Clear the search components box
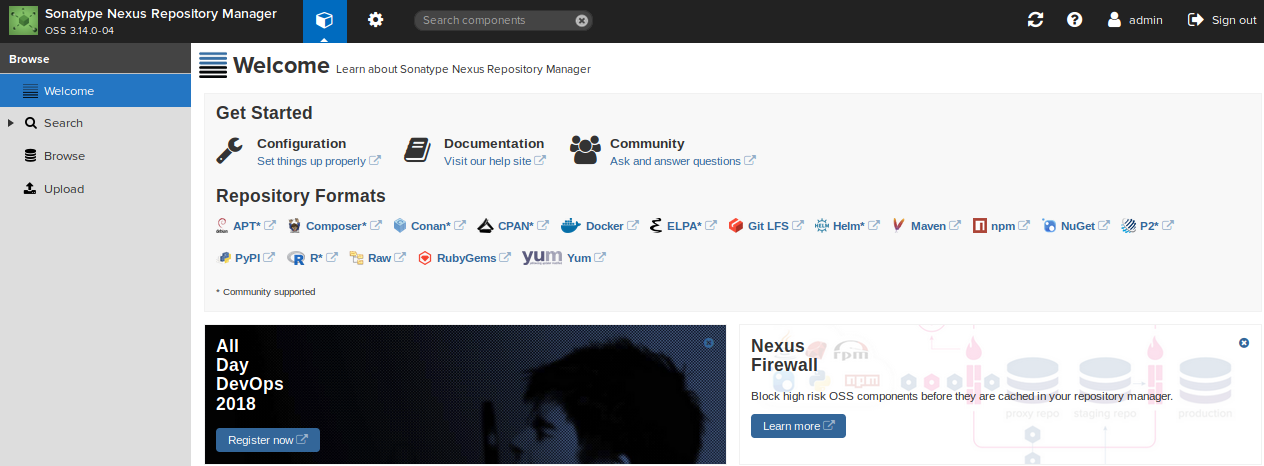This screenshot has height=466, width=1264. [582, 20]
